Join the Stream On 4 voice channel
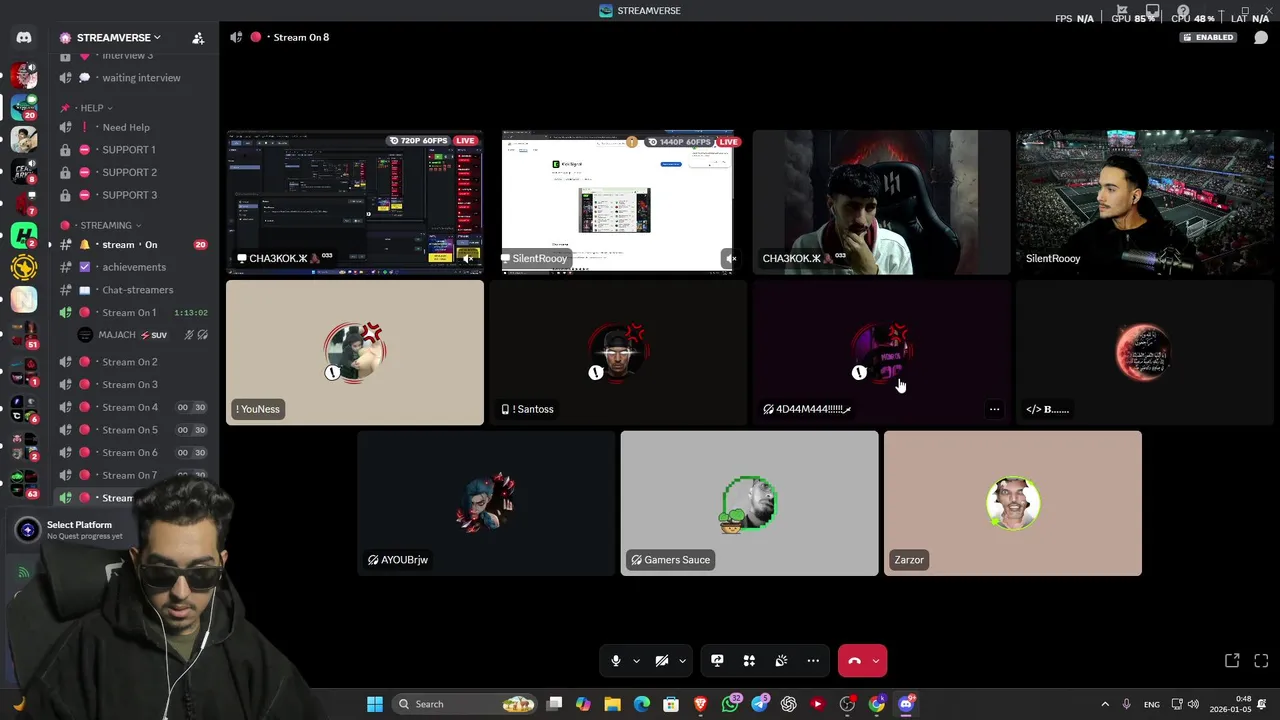This screenshot has height=720, width=1280. click(133, 407)
